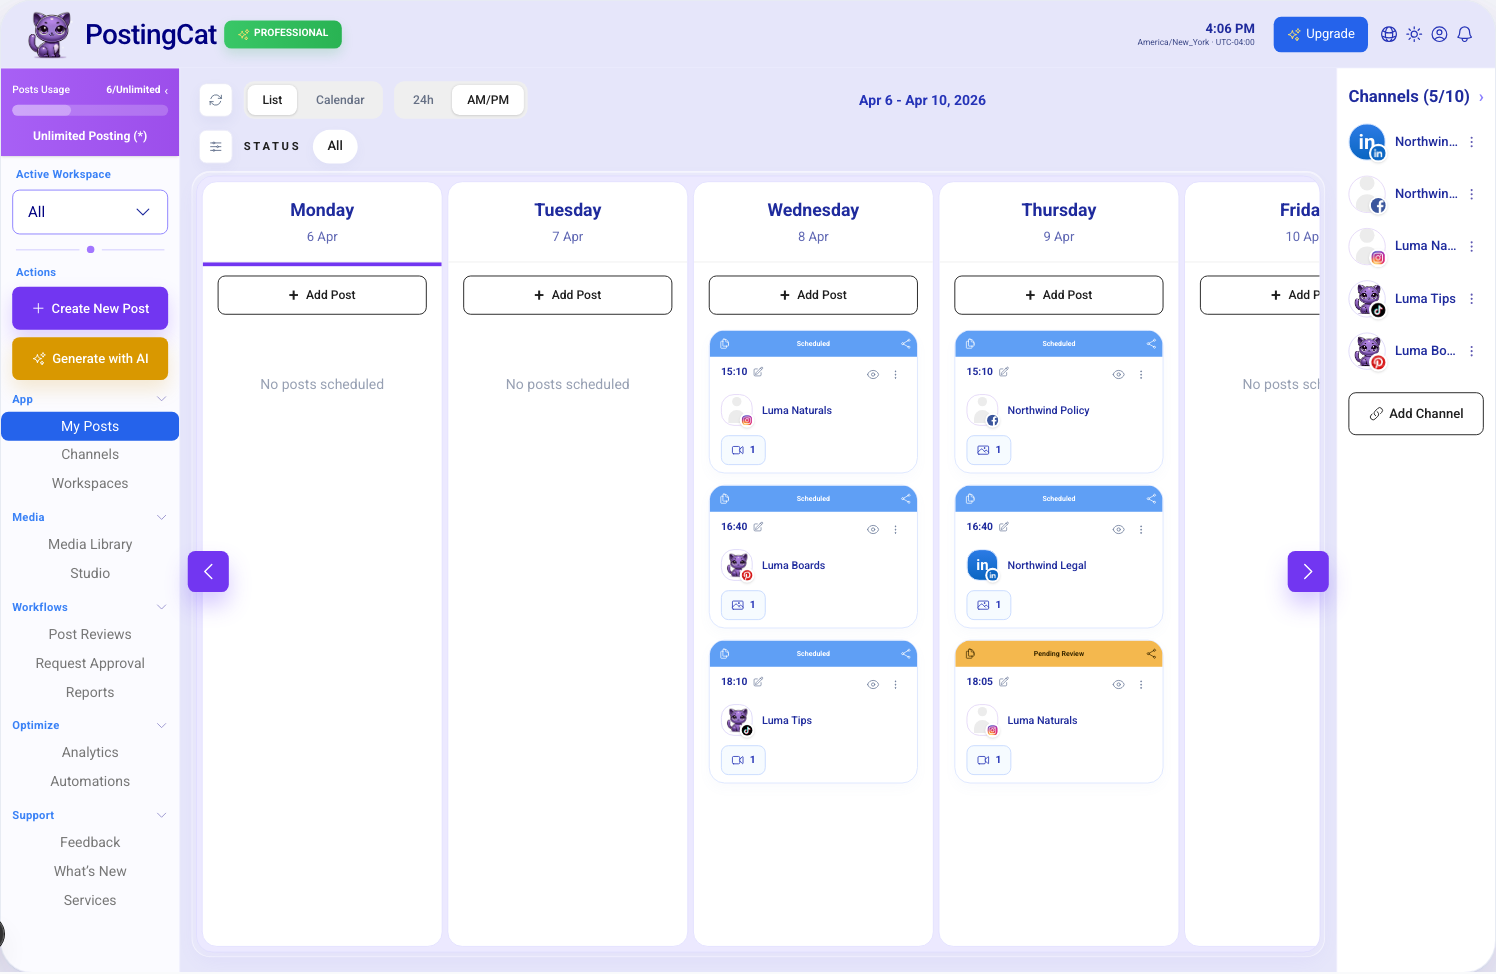Select AM/PM time format
This screenshot has height=974, width=1496.
[488, 100]
